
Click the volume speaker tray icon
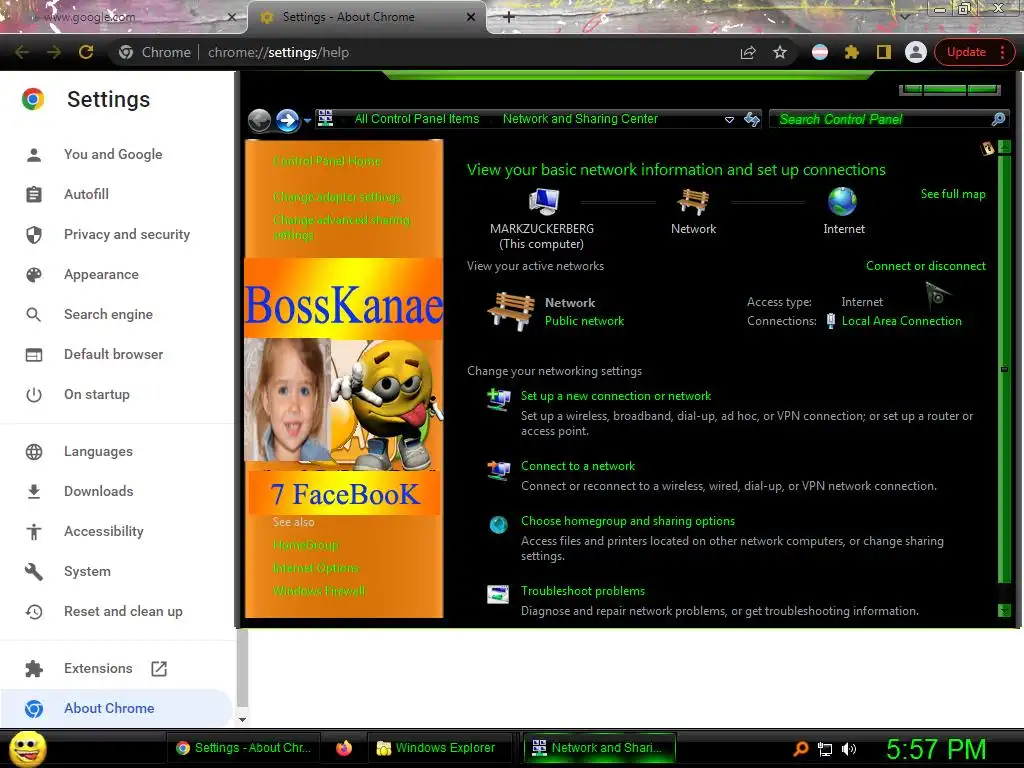pos(849,749)
